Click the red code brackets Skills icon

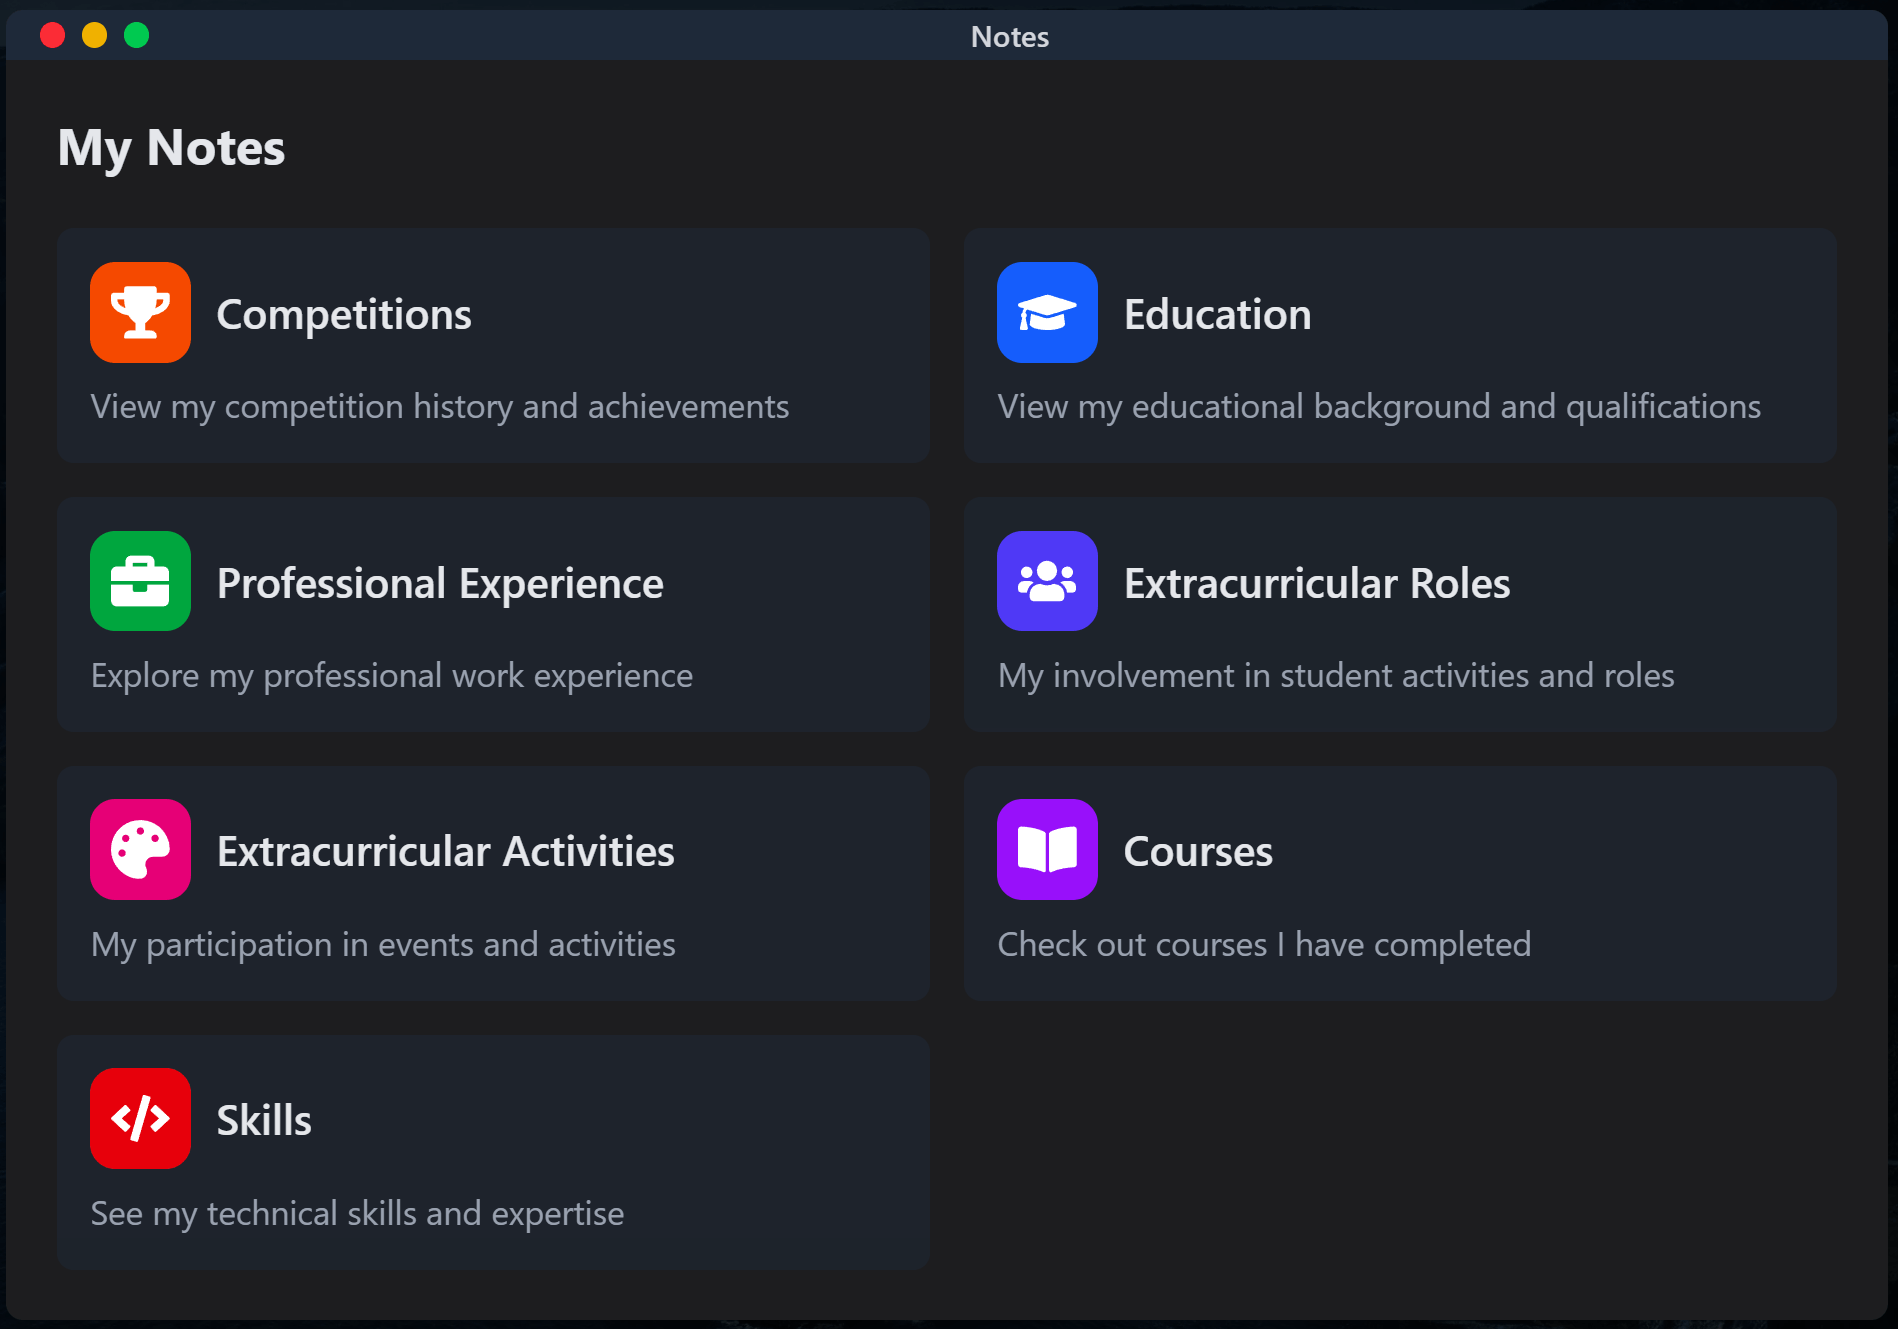[140, 1118]
